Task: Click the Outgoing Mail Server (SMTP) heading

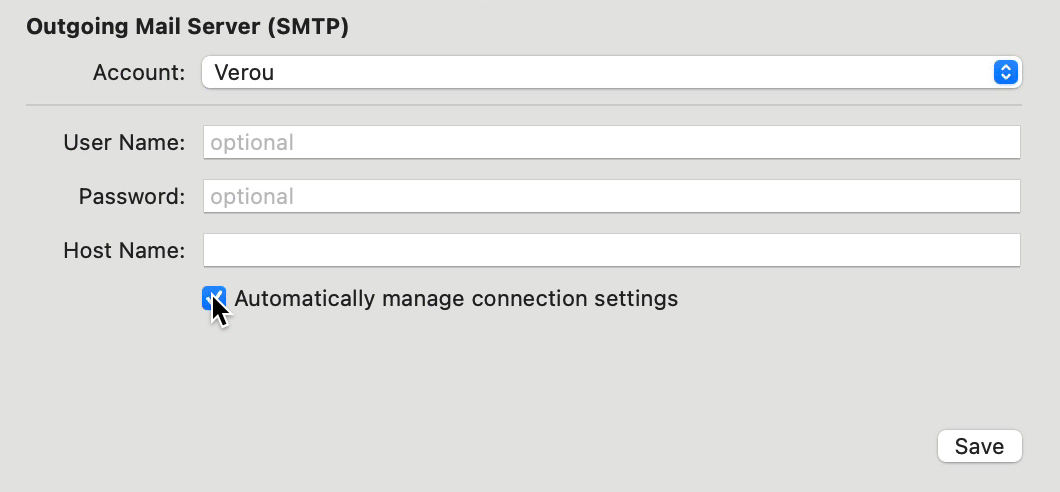Action: [x=187, y=27]
